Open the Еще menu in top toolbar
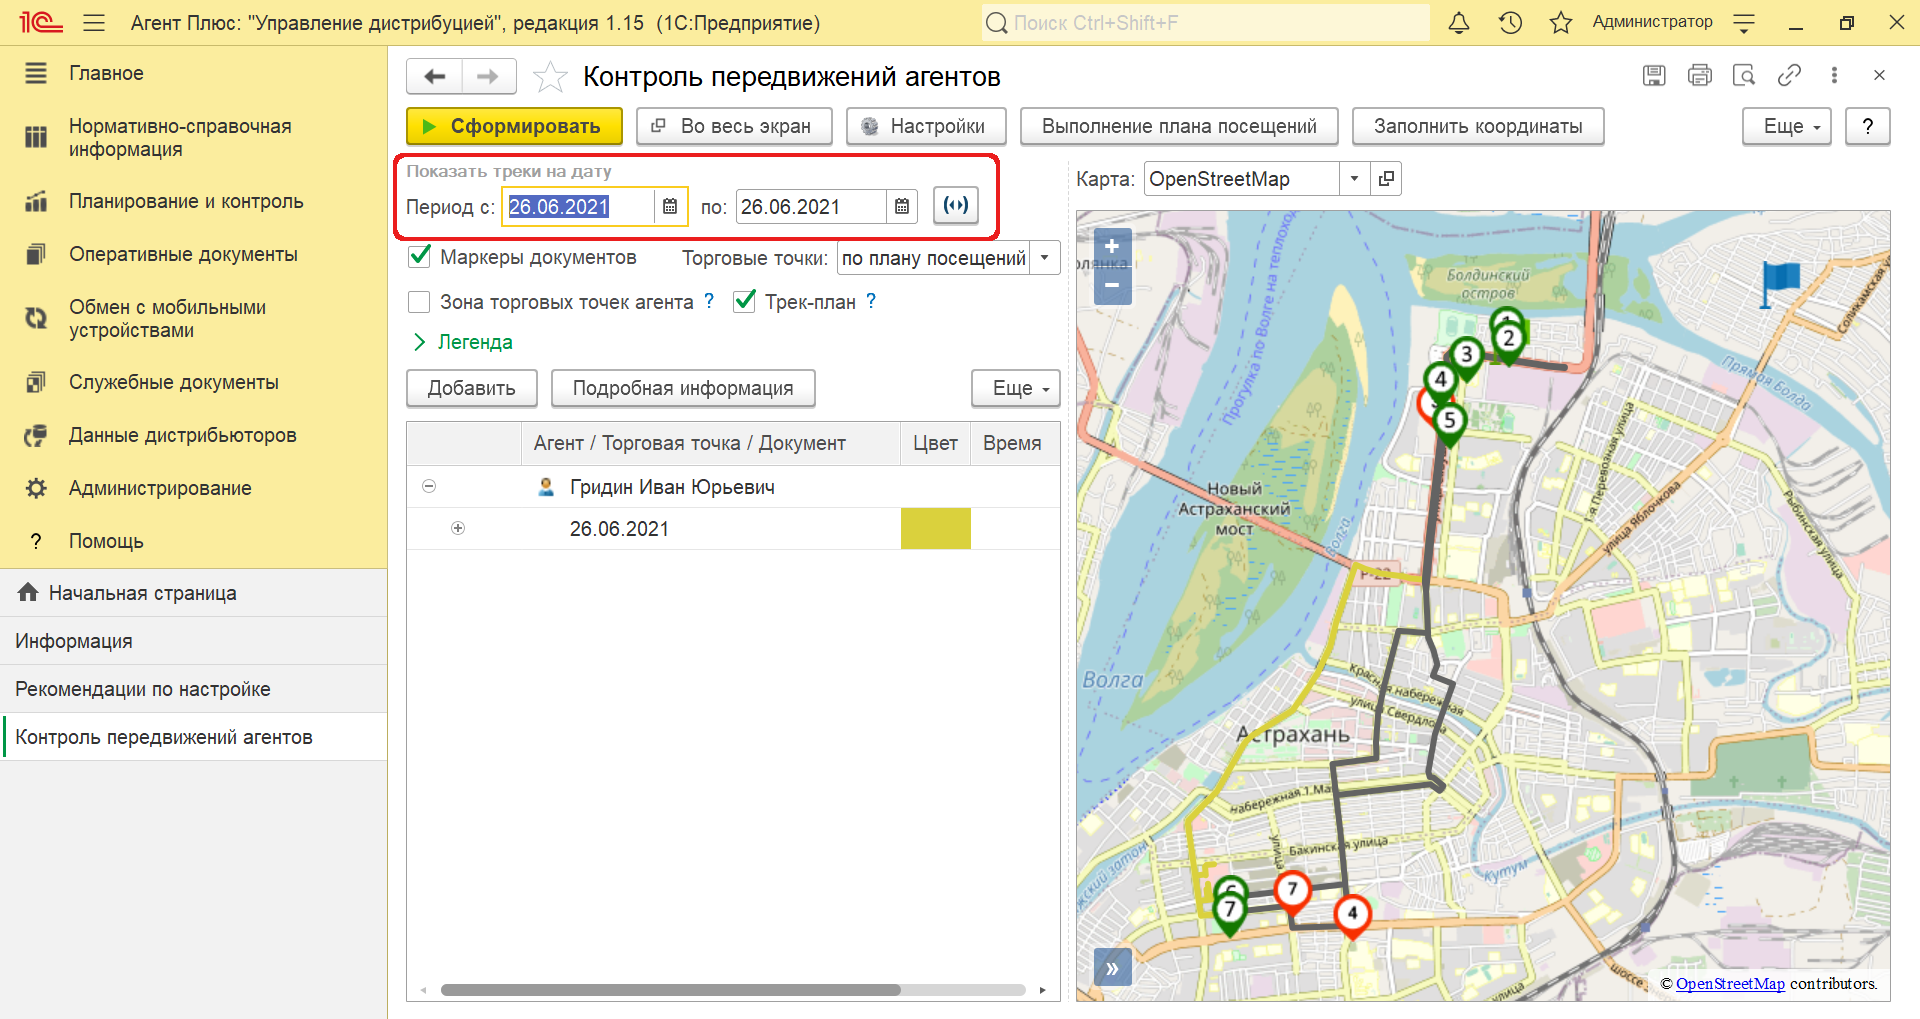Image resolution: width=1920 pixels, height=1019 pixels. tap(1786, 126)
